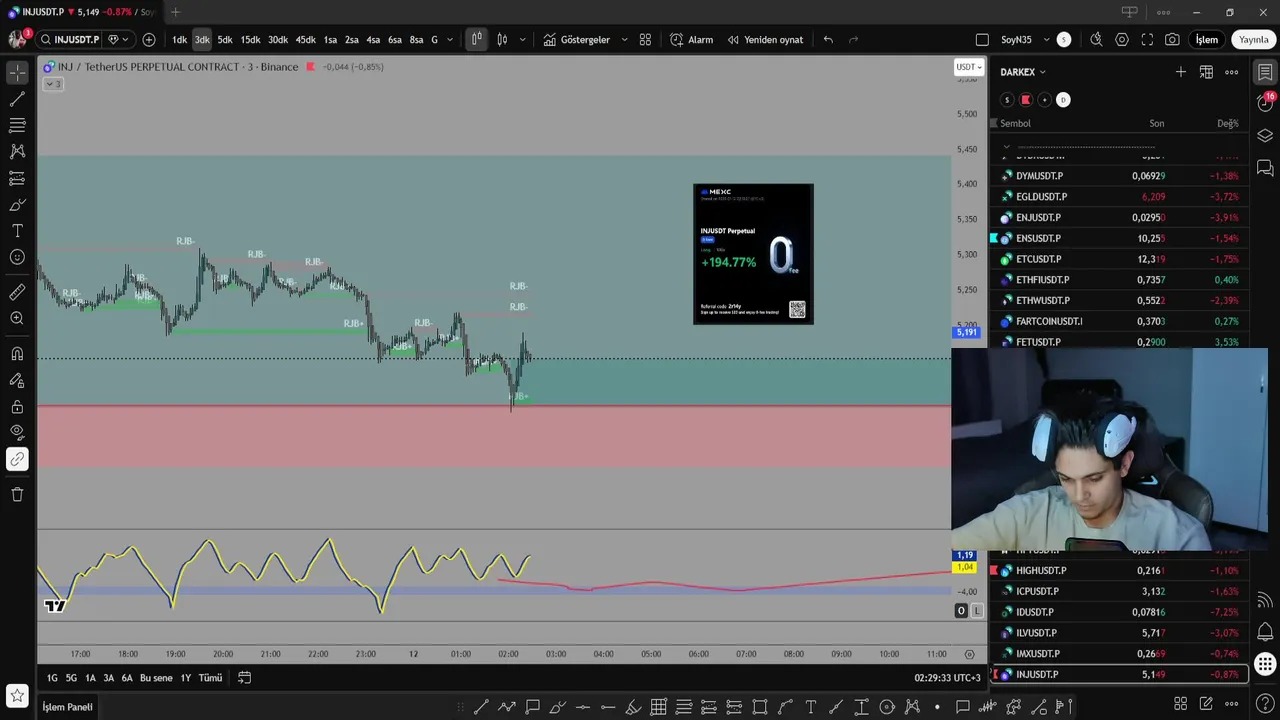The image size is (1280, 720).
Task: Select the ruler measure tool
Action: click(17, 292)
